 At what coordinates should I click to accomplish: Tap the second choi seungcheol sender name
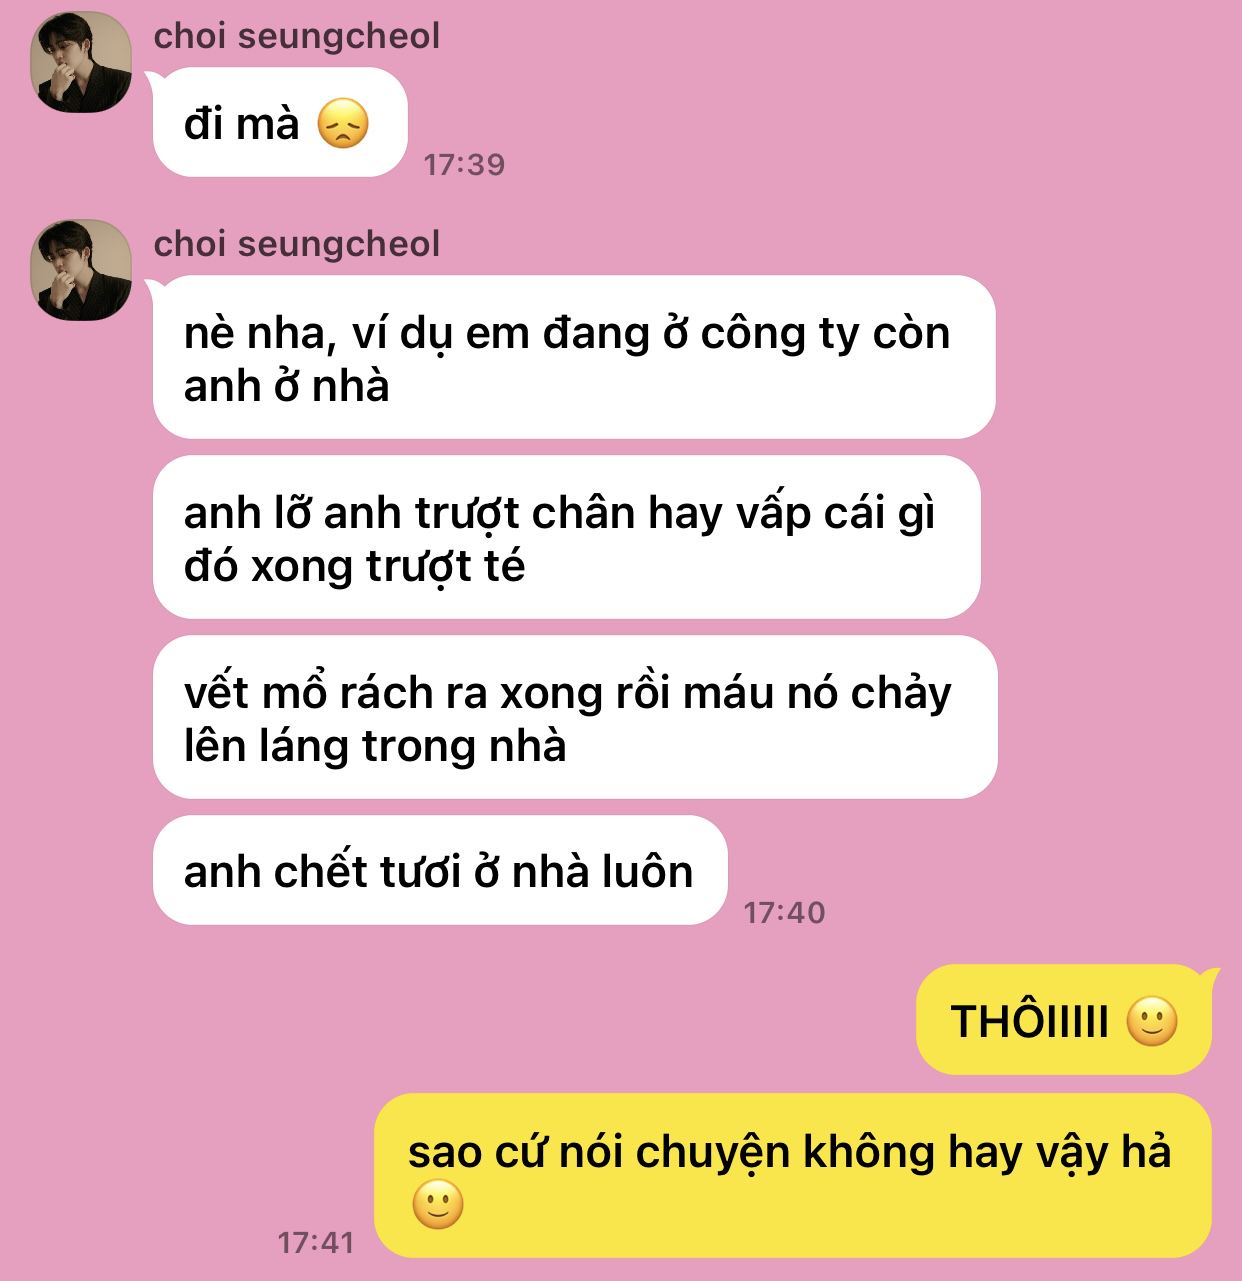pos(296,244)
